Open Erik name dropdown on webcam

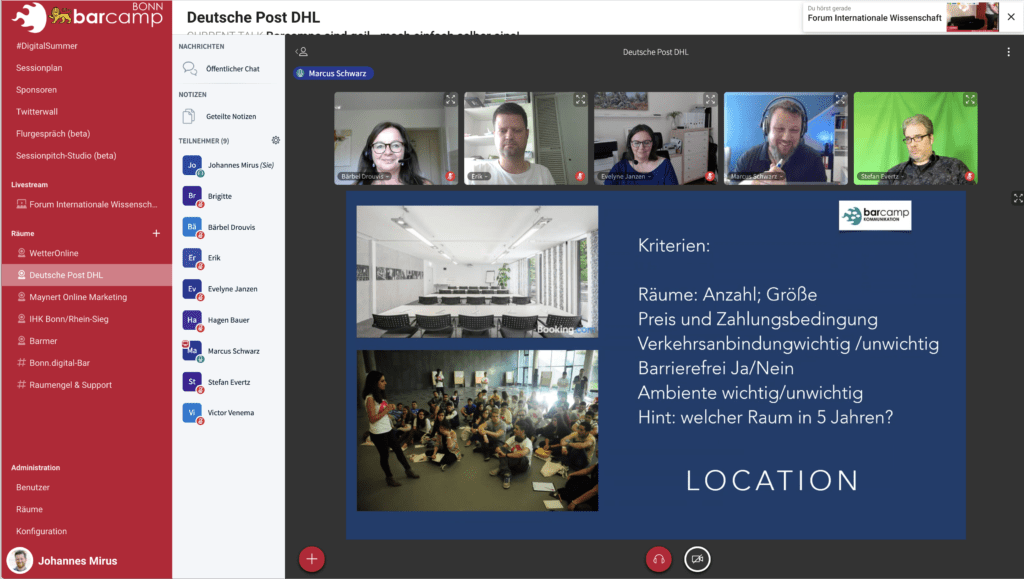(x=479, y=176)
